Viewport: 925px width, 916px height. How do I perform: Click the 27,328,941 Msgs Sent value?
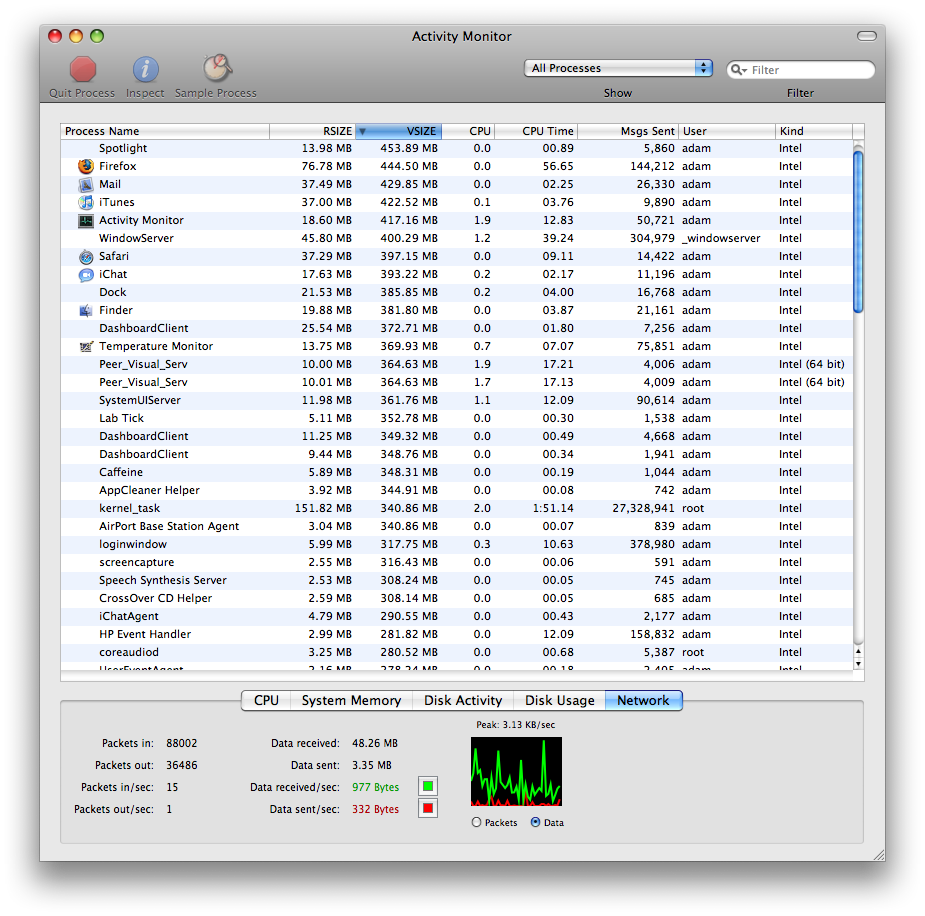tap(643, 508)
